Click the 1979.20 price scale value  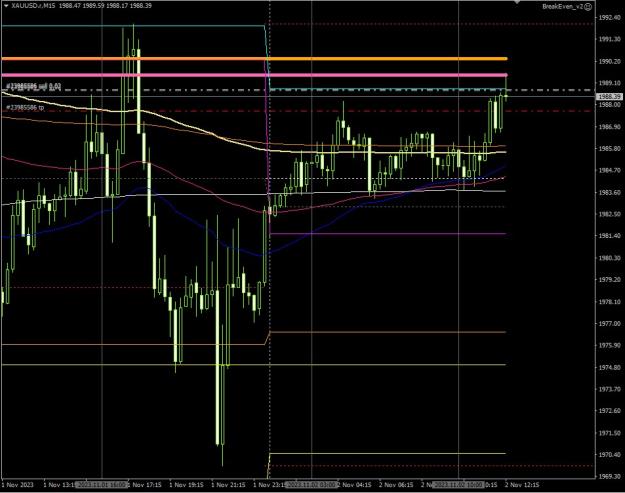609,280
